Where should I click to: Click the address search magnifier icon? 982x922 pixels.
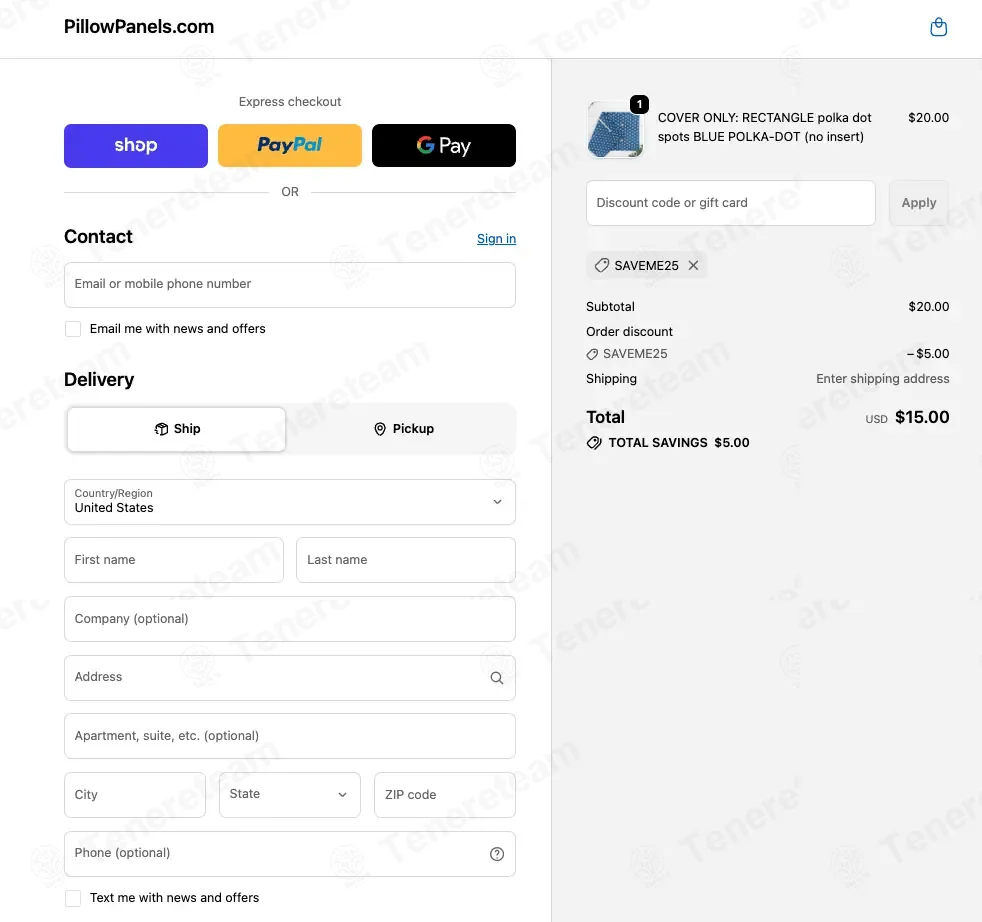[497, 678]
